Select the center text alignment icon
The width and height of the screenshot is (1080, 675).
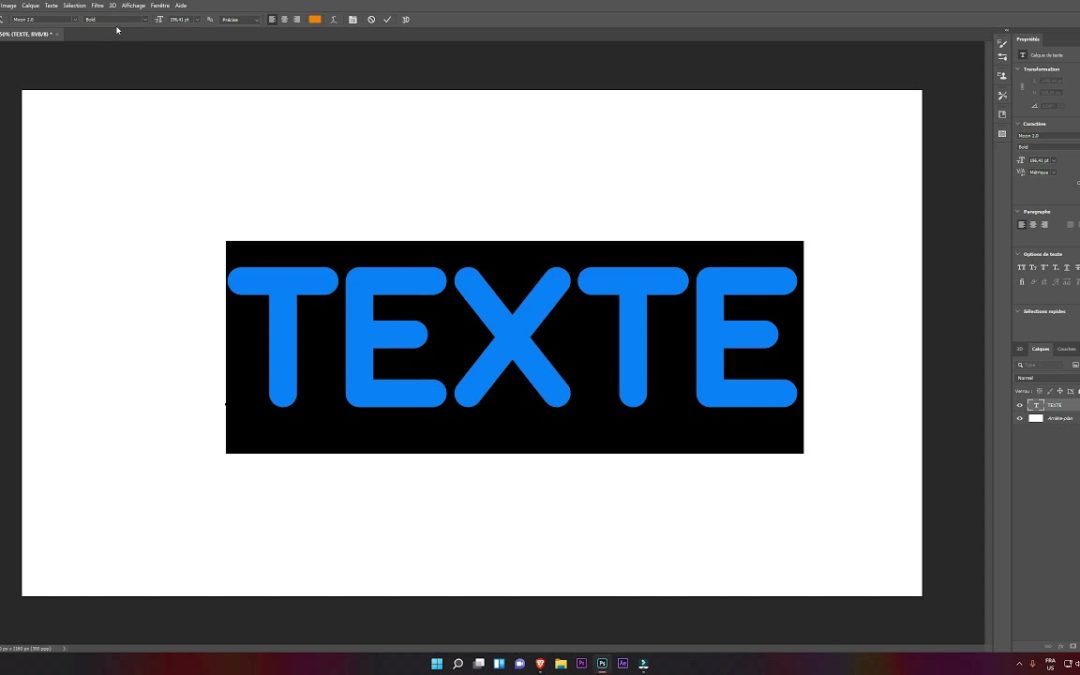pyautogui.click(x=283, y=19)
